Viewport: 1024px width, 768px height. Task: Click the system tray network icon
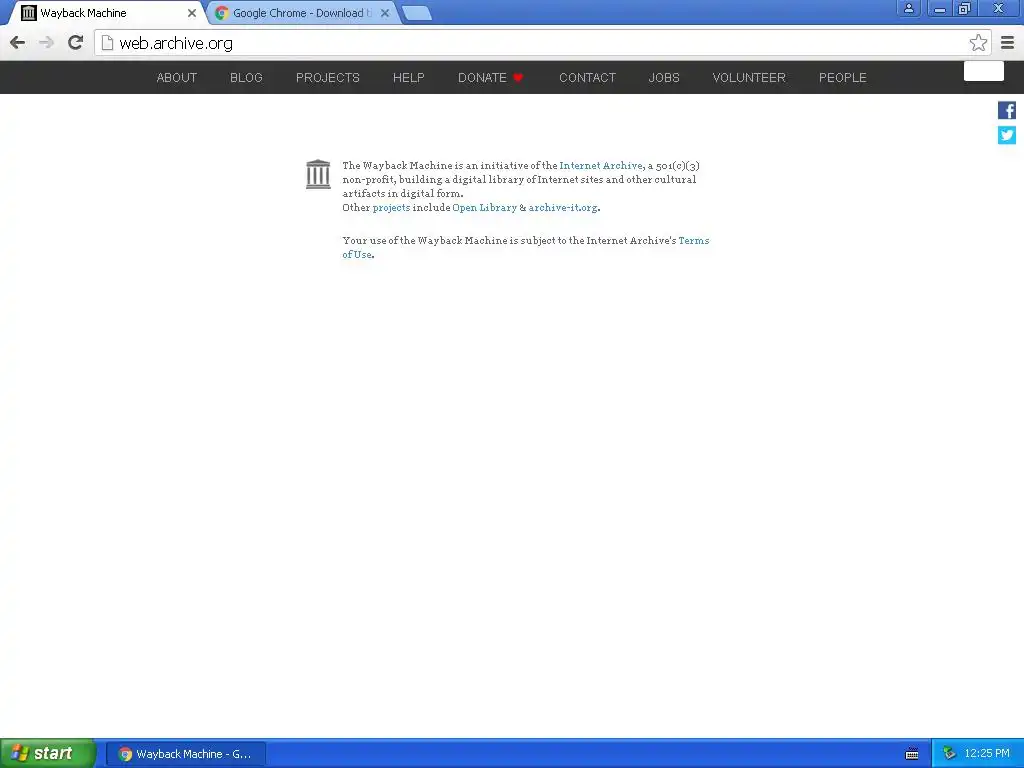pos(949,754)
